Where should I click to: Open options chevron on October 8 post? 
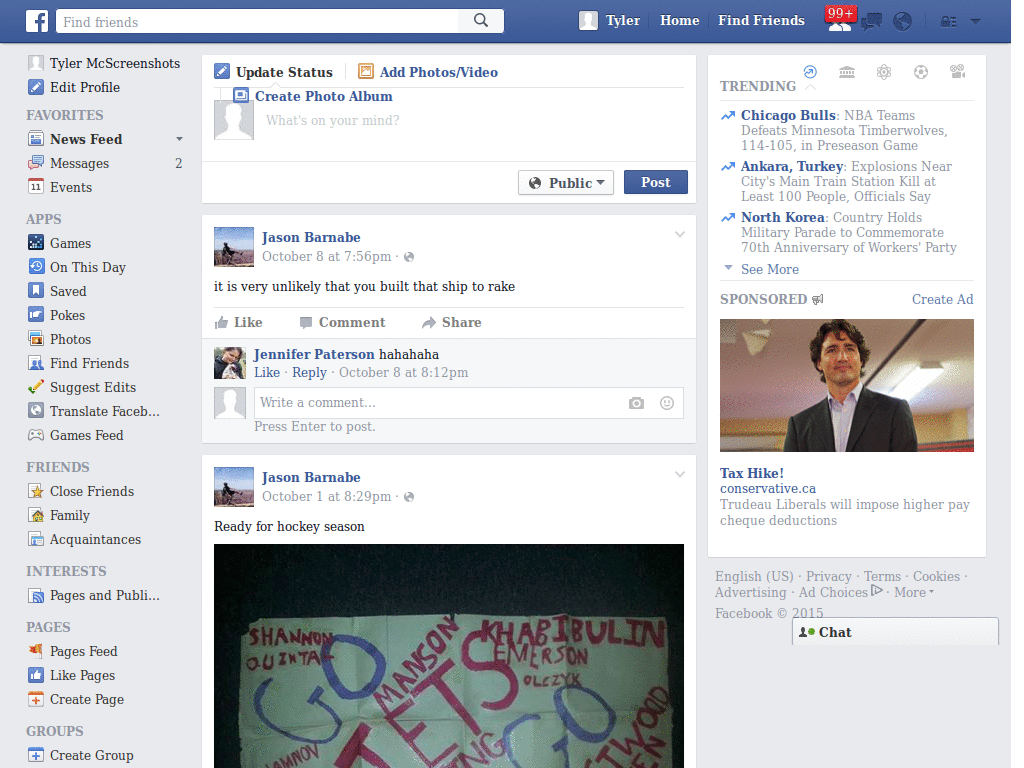point(680,234)
